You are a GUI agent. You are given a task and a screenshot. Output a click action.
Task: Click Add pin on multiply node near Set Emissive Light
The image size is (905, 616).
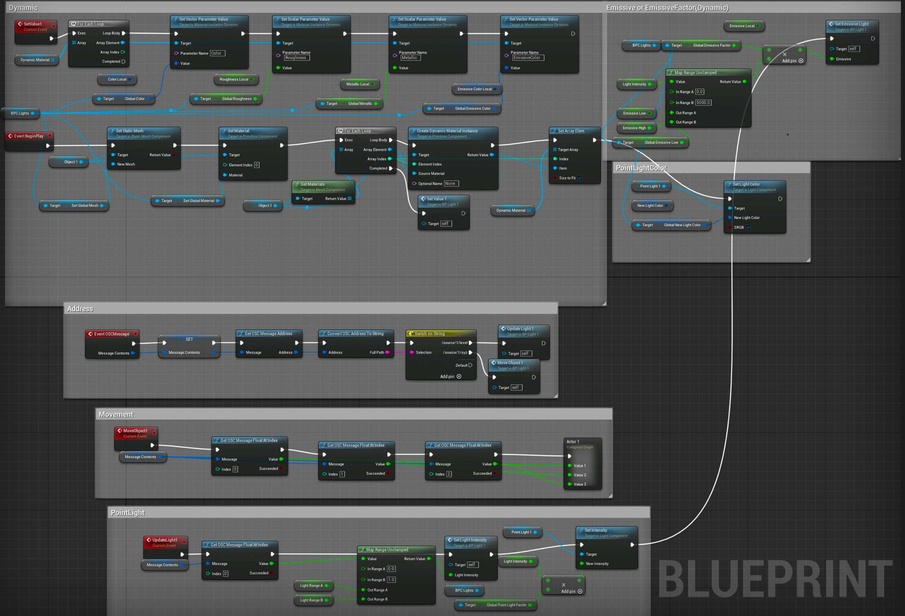click(792, 61)
